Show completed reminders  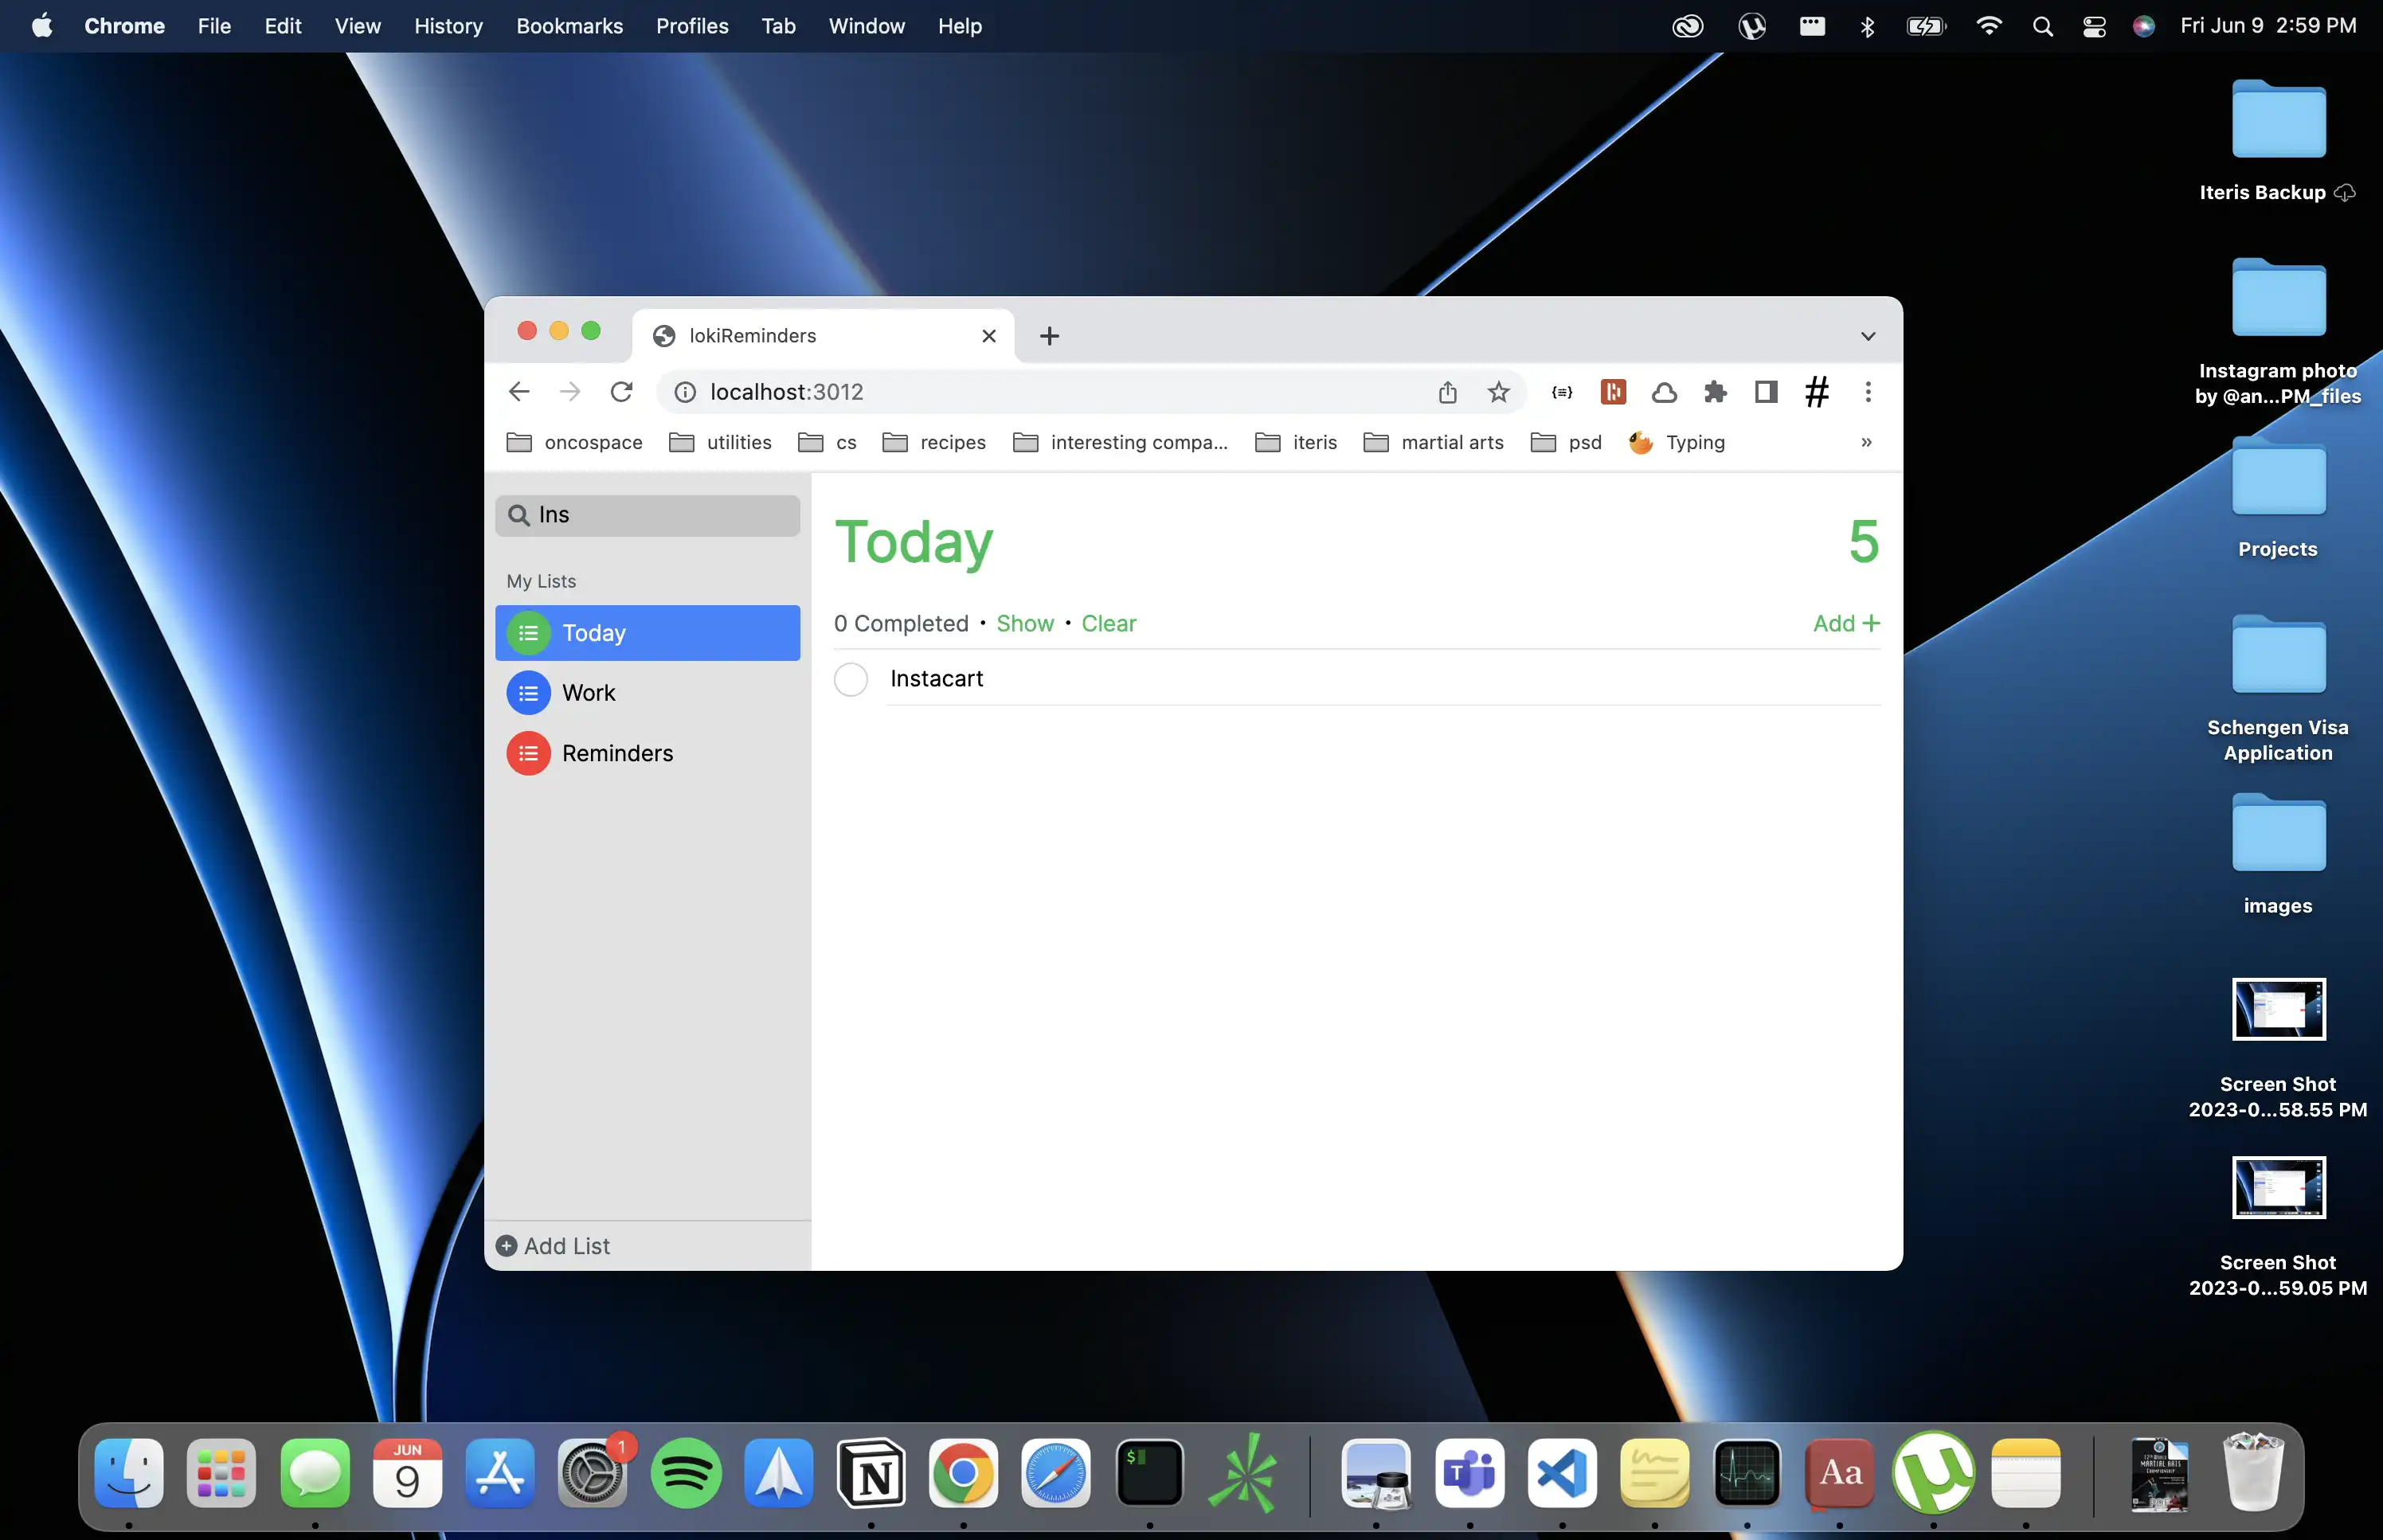pyautogui.click(x=1024, y=623)
